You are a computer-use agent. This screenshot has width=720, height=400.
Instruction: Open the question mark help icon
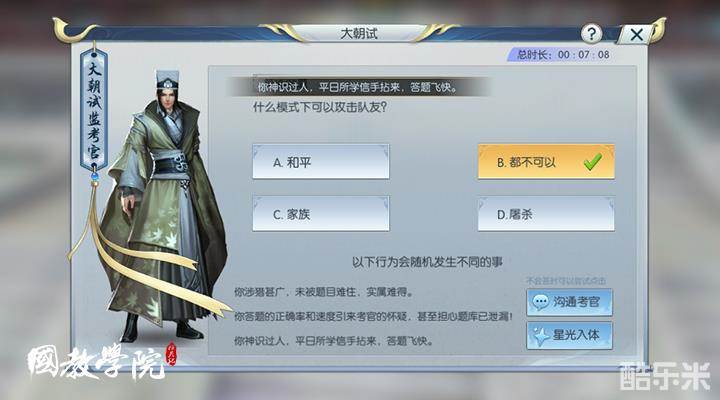(x=591, y=34)
